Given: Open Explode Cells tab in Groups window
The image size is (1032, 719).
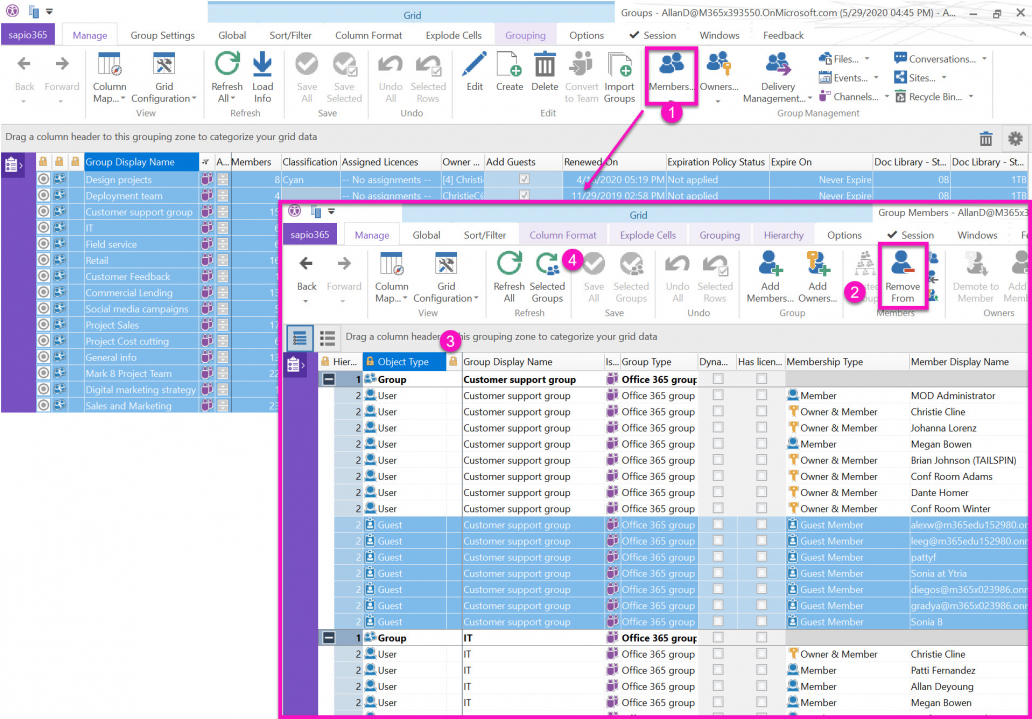Looking at the screenshot, I should [453, 36].
